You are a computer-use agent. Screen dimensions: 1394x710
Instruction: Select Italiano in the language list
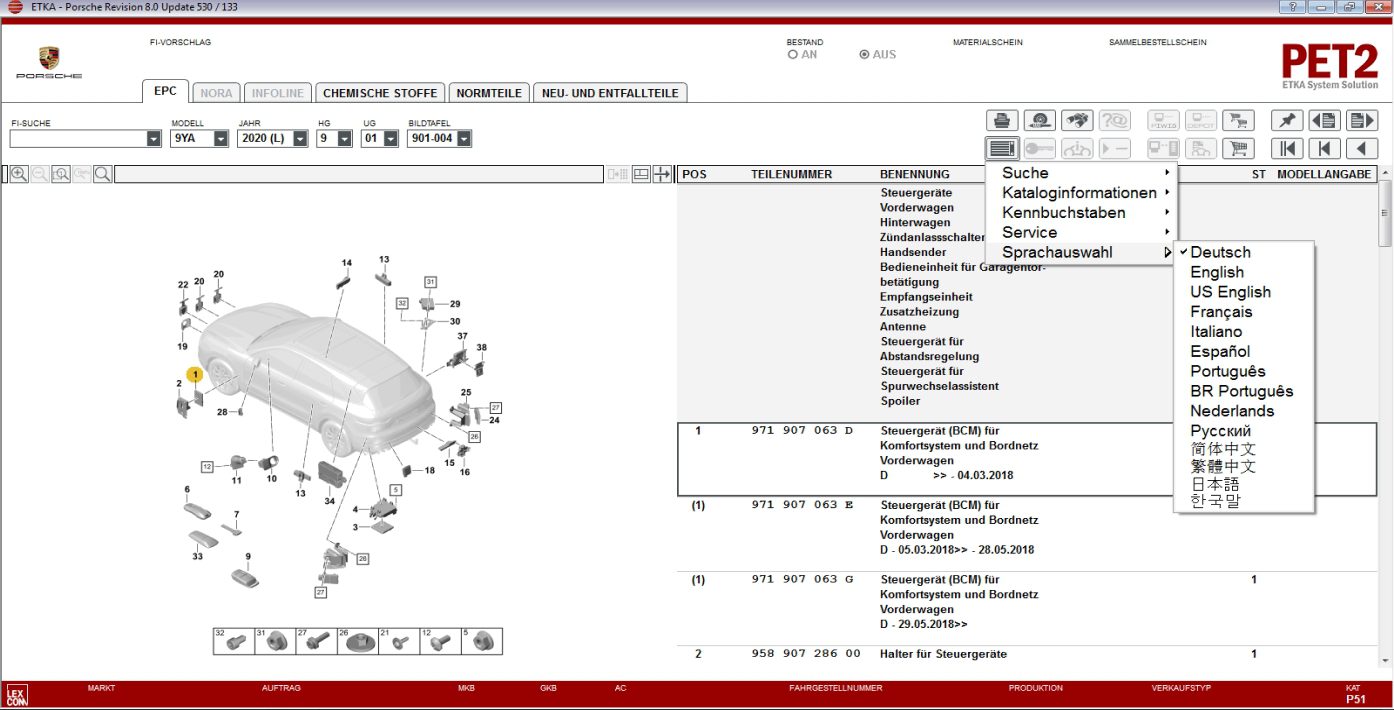[1216, 332]
